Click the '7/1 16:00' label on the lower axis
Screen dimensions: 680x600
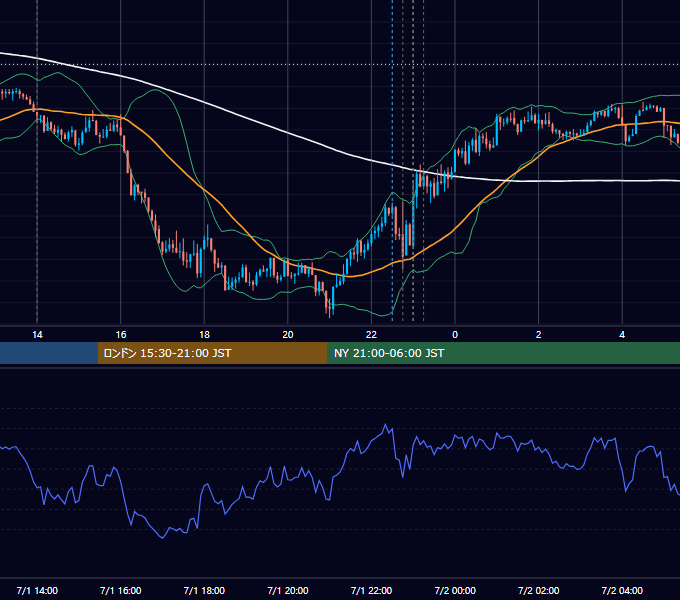[x=121, y=590]
